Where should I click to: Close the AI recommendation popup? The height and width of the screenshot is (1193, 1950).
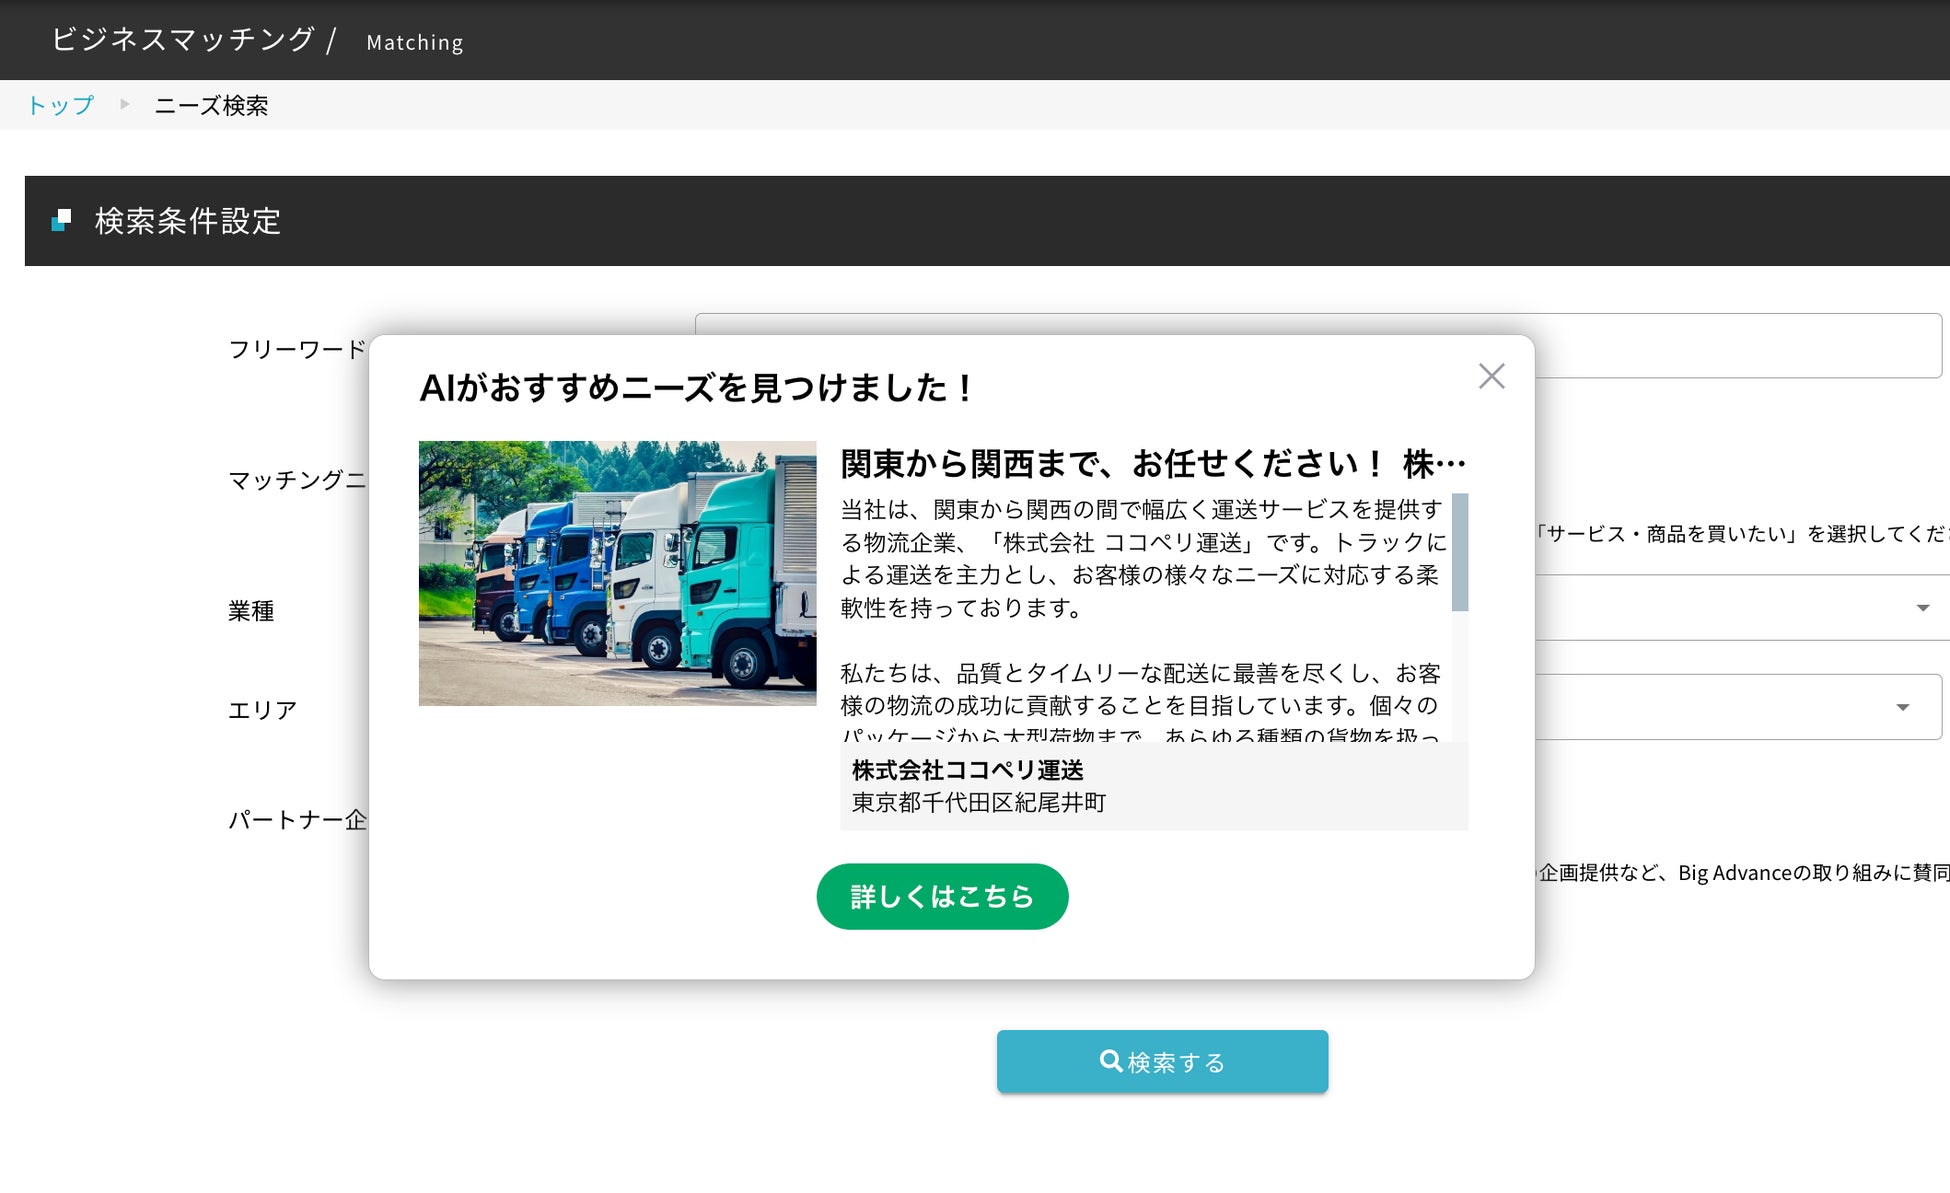pos(1491,376)
